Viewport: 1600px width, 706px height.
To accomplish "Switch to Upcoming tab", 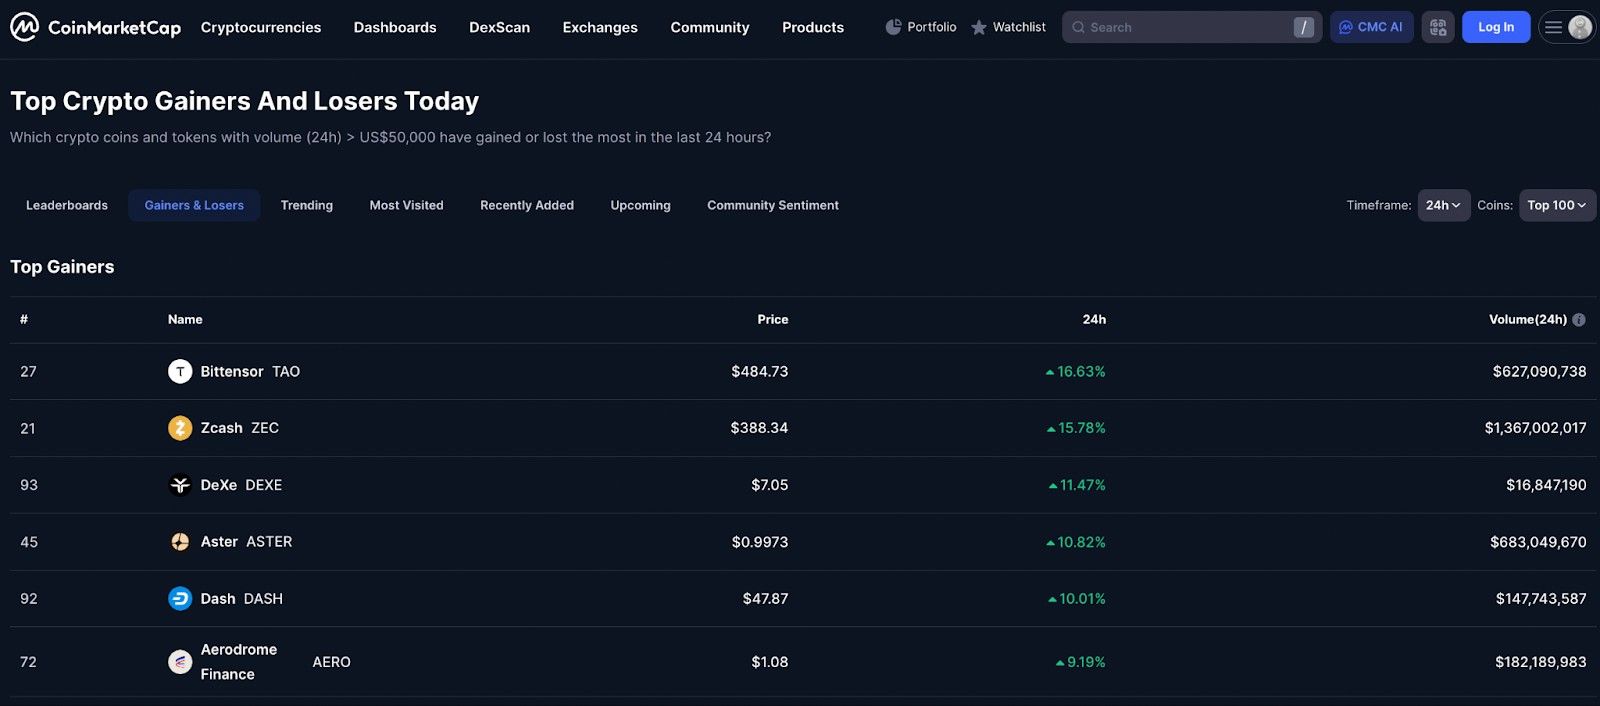I will tap(641, 205).
